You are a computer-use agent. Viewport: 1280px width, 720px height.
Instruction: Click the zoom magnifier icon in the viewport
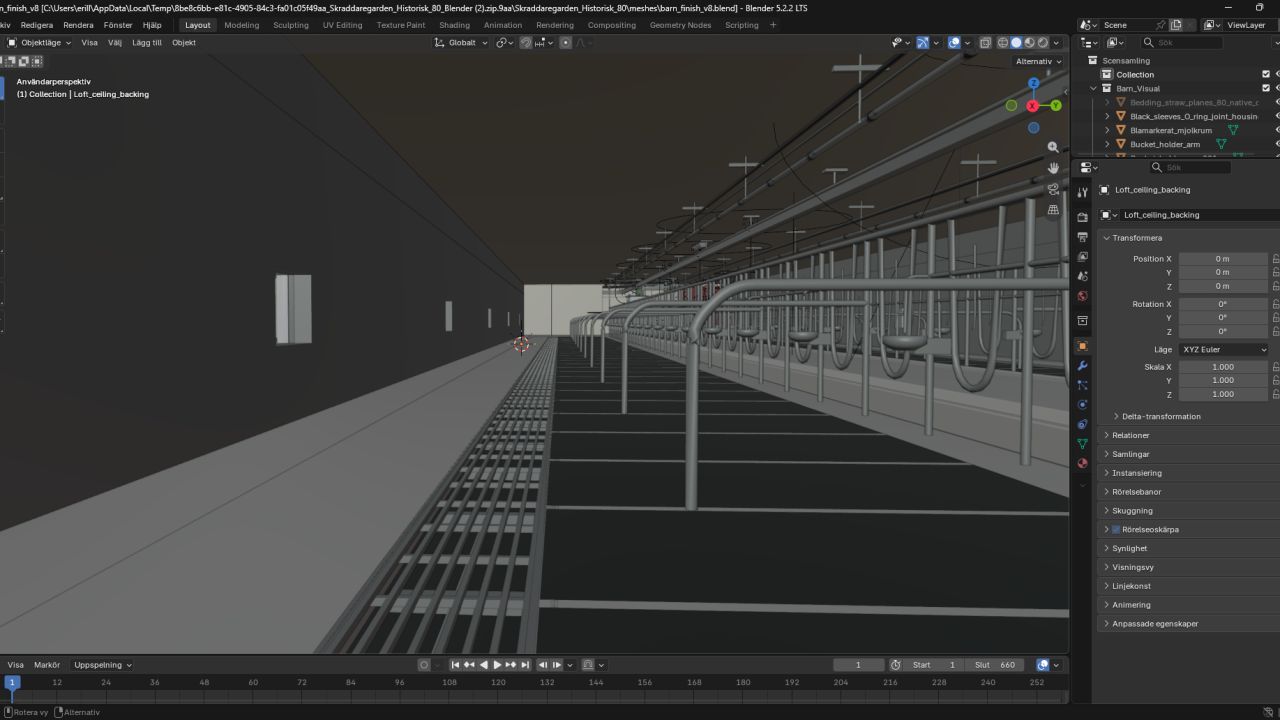coord(1053,147)
